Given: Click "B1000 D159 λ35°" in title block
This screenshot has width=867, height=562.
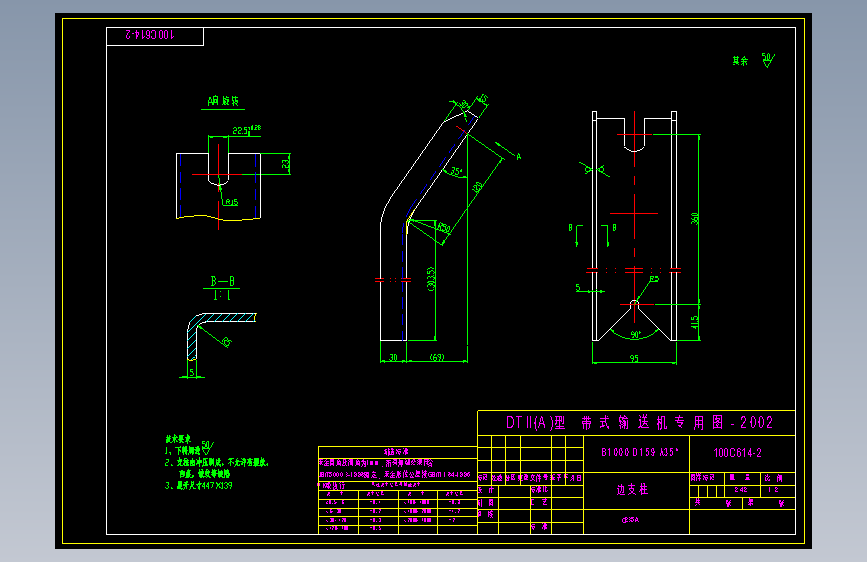Looking at the screenshot, I should pyautogui.click(x=640, y=452).
